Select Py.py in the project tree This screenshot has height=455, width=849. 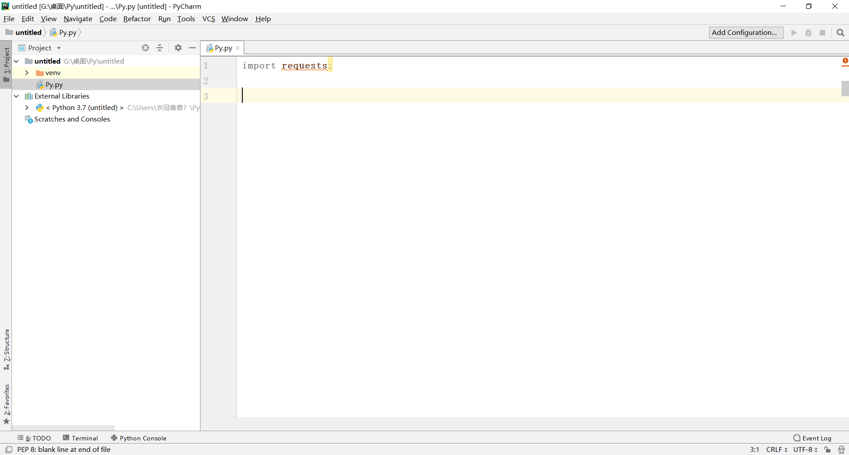click(x=54, y=85)
